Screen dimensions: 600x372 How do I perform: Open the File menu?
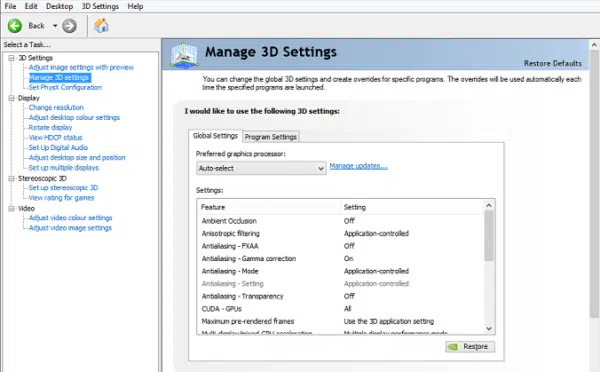[x=10, y=6]
